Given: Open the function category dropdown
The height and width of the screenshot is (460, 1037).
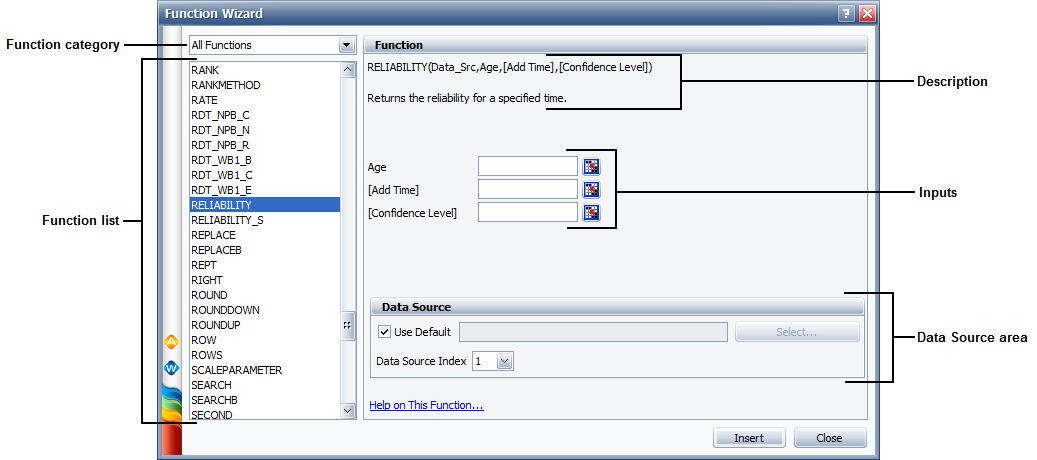Looking at the screenshot, I should click(346, 45).
